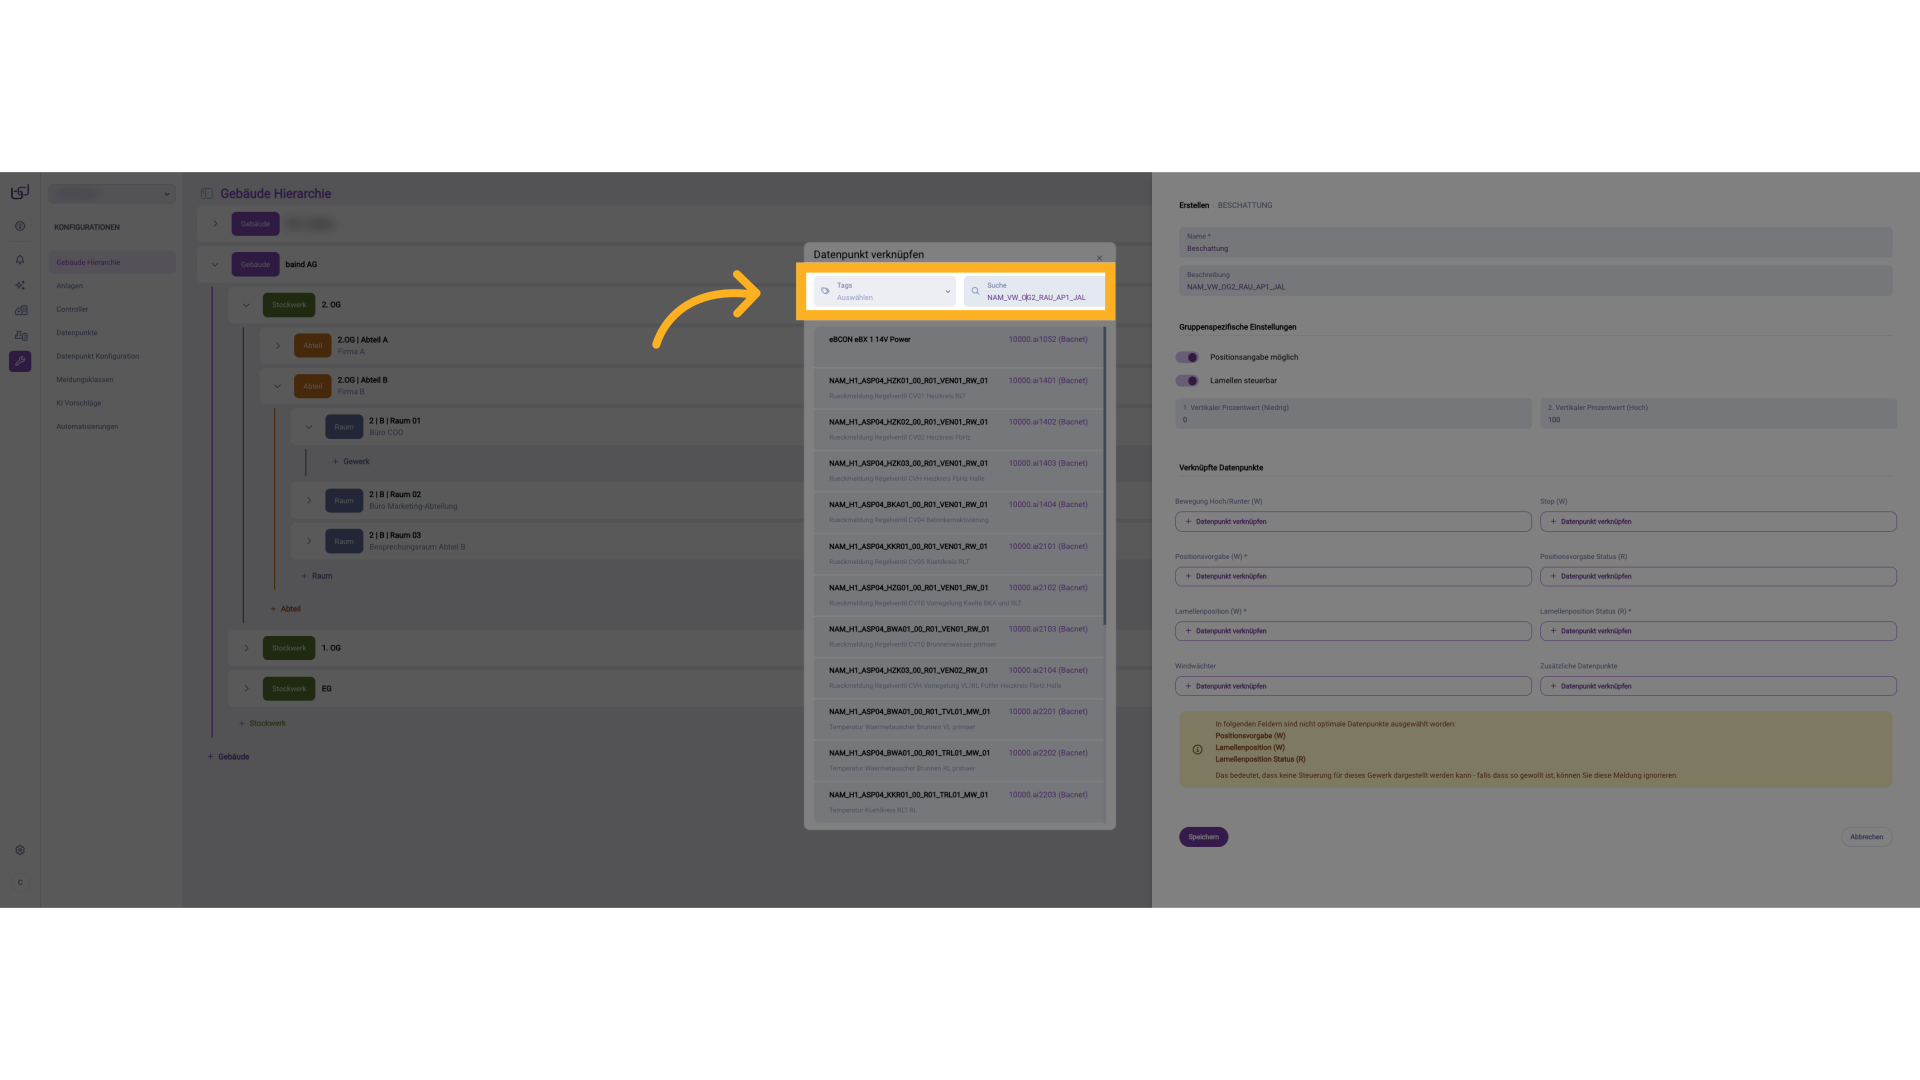Click the Speichern button
The height and width of the screenshot is (1080, 1920).
click(1203, 837)
